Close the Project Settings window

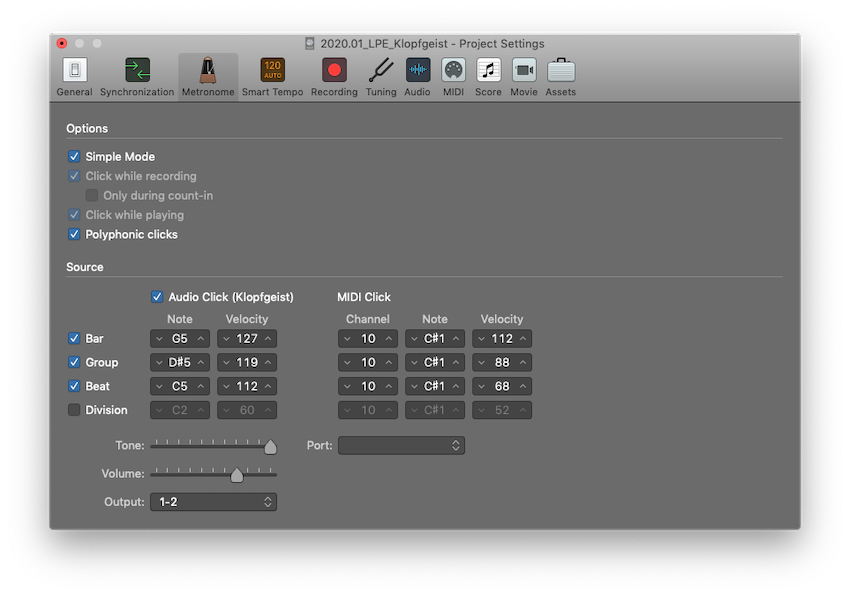[62, 43]
